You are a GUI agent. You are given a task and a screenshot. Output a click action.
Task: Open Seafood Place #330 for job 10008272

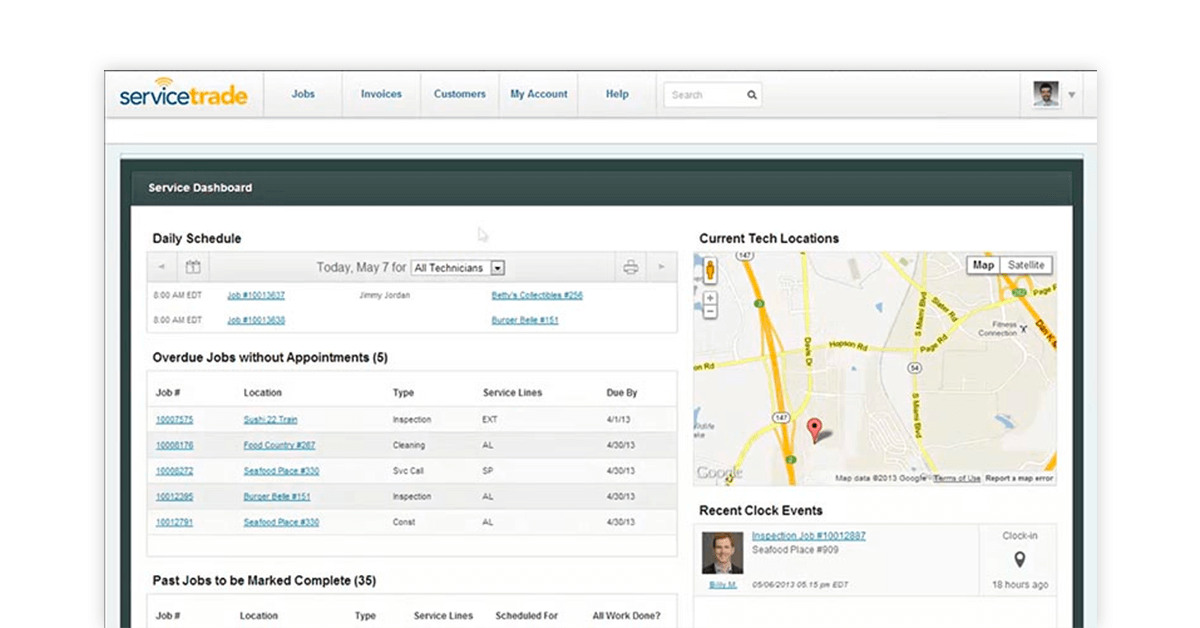281,471
